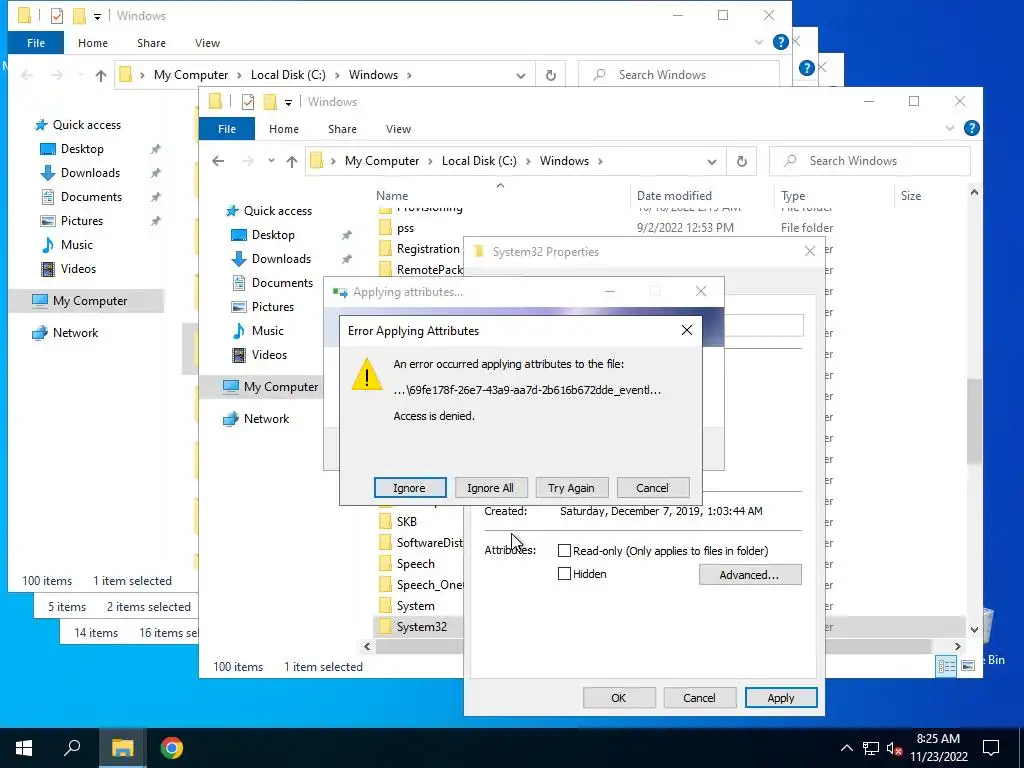Viewport: 1024px width, 768px height.
Task: Select the Speech folder in file list
Action: point(406,564)
